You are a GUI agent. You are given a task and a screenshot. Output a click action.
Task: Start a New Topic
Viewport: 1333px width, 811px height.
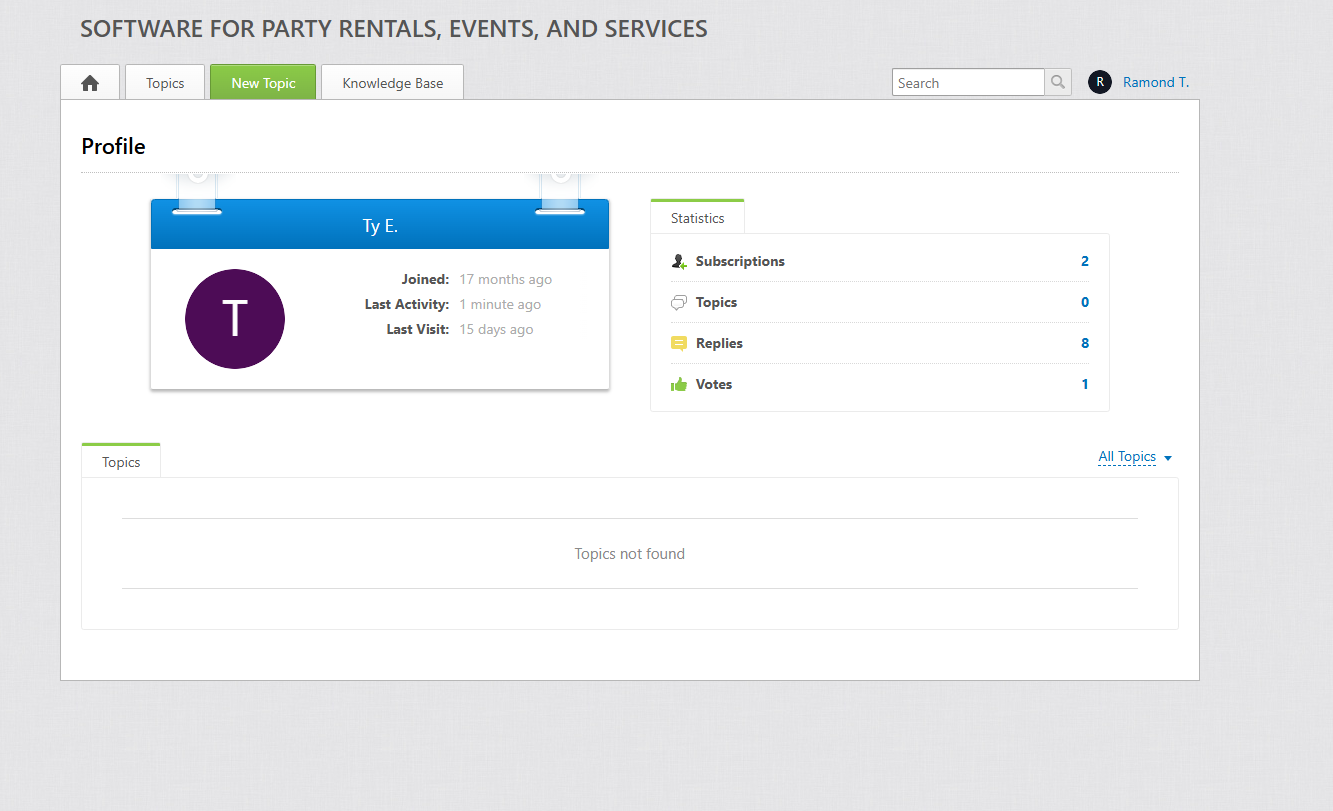pos(263,83)
